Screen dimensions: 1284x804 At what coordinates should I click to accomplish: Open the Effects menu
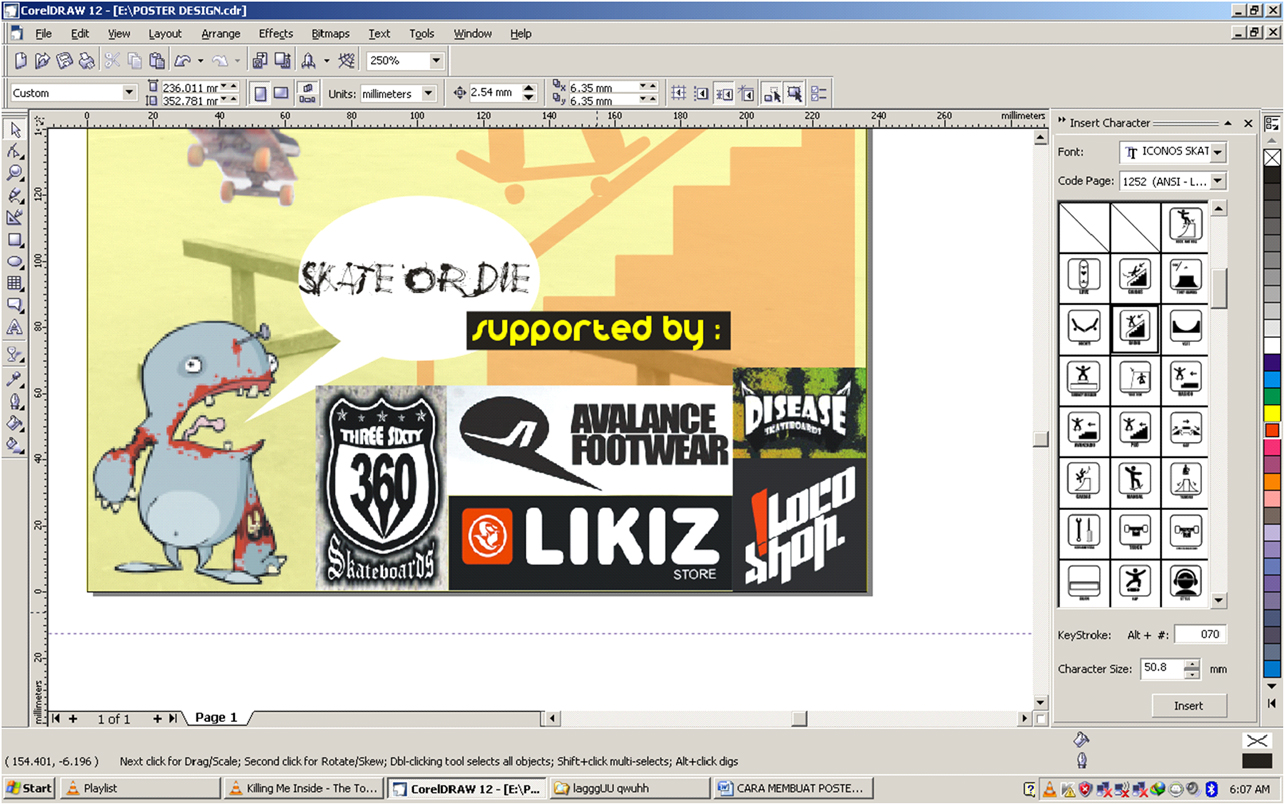click(x=276, y=33)
